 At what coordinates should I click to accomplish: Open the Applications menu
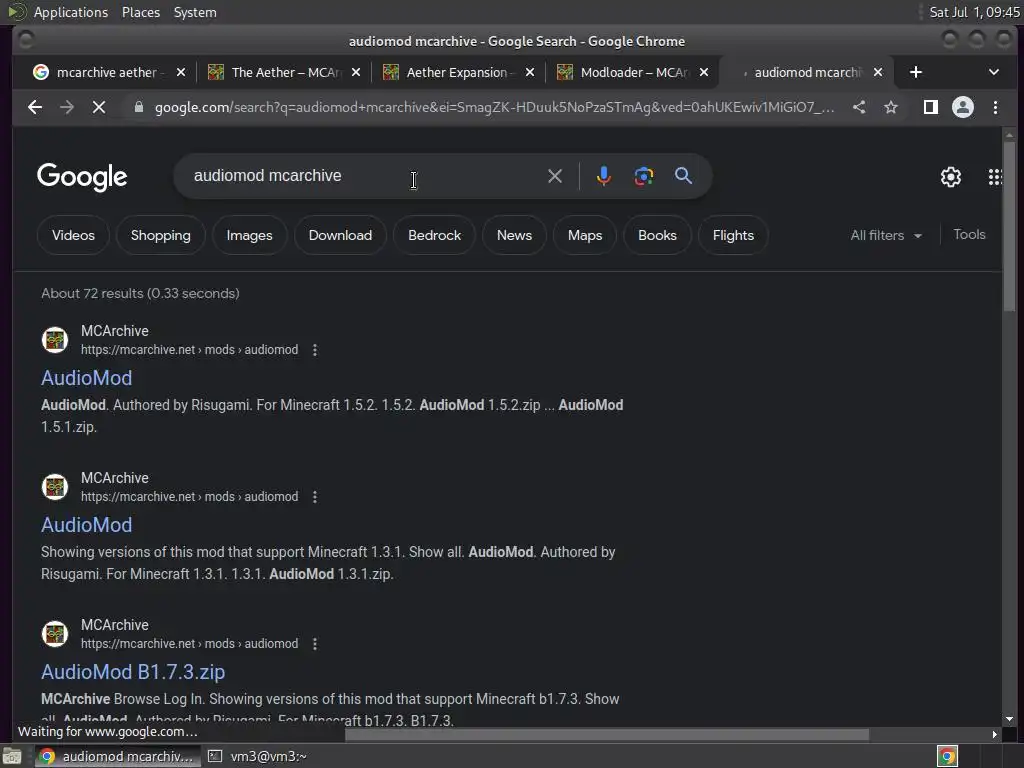point(71,12)
